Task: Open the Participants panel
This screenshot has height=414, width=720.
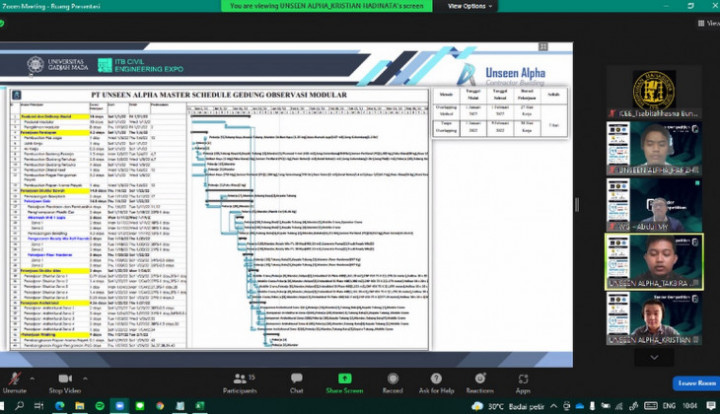Action: (240, 381)
